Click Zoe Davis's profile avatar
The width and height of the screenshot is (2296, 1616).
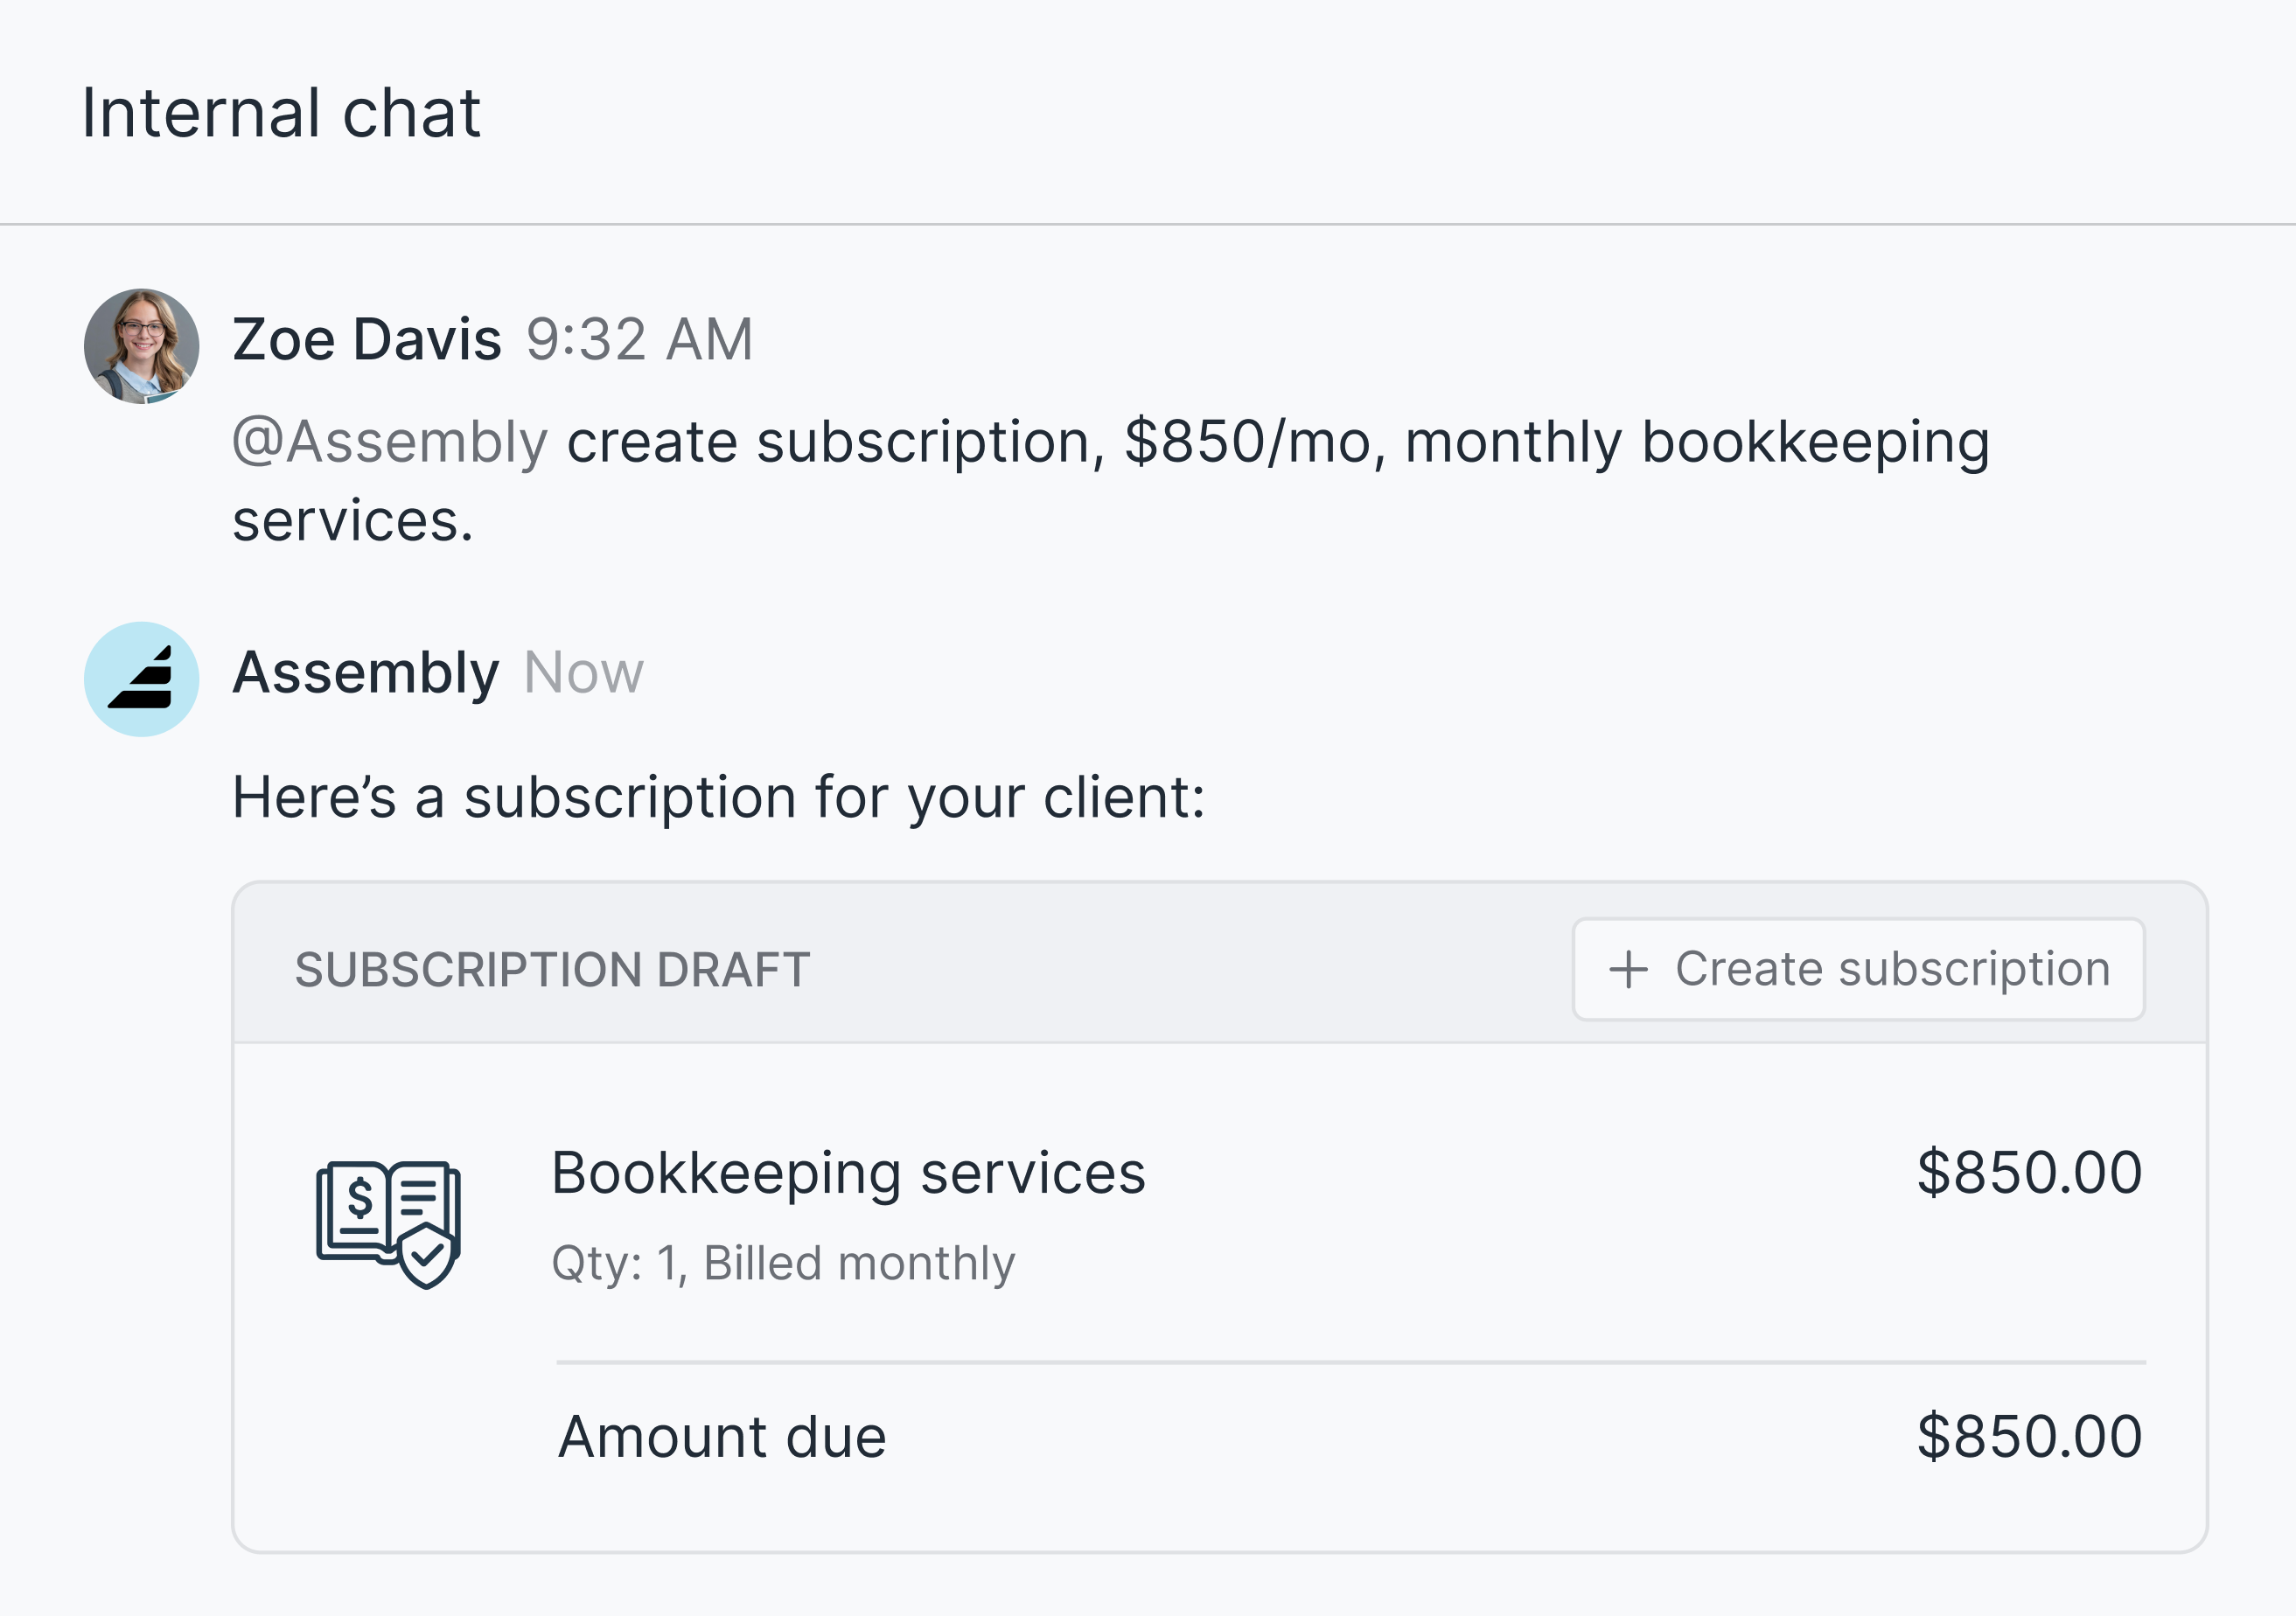[141, 346]
